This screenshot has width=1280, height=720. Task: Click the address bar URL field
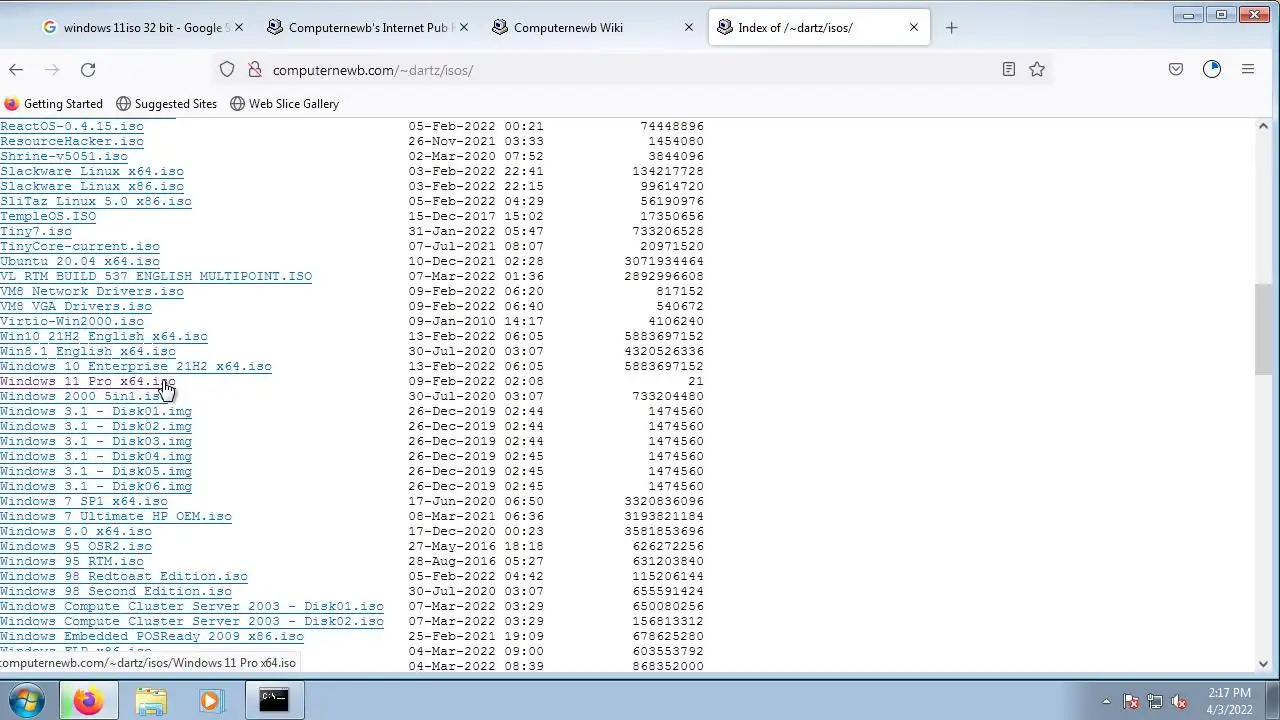tap(630, 69)
